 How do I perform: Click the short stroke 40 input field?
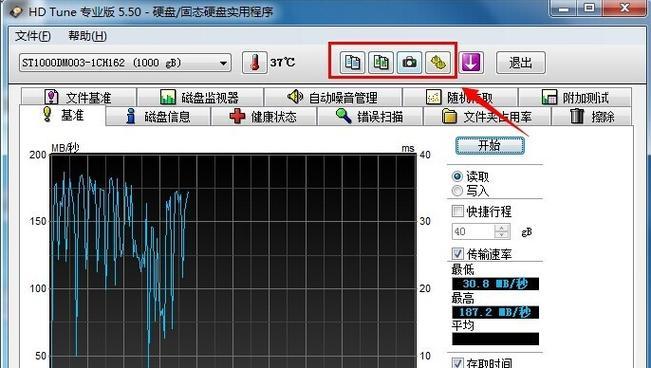pyautogui.click(x=473, y=231)
